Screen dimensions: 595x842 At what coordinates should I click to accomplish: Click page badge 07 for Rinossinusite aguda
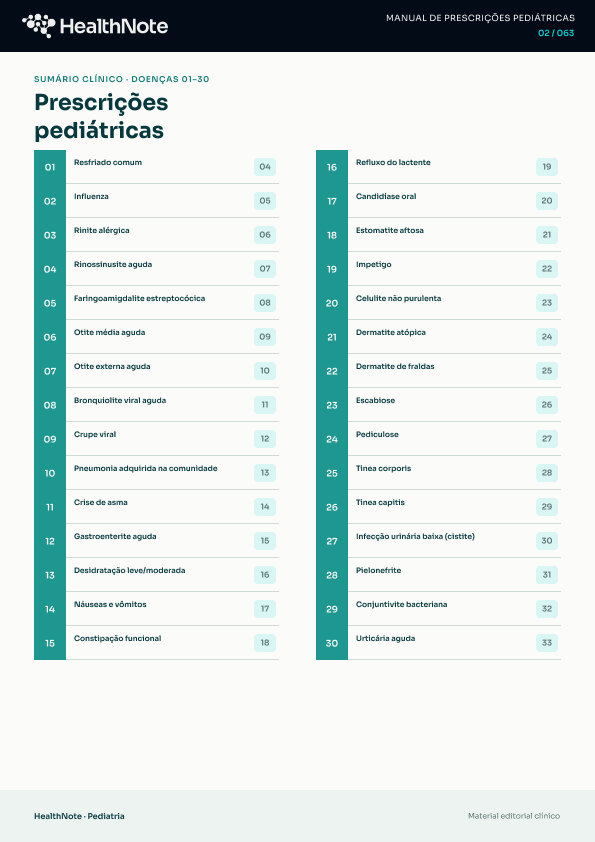(x=265, y=268)
